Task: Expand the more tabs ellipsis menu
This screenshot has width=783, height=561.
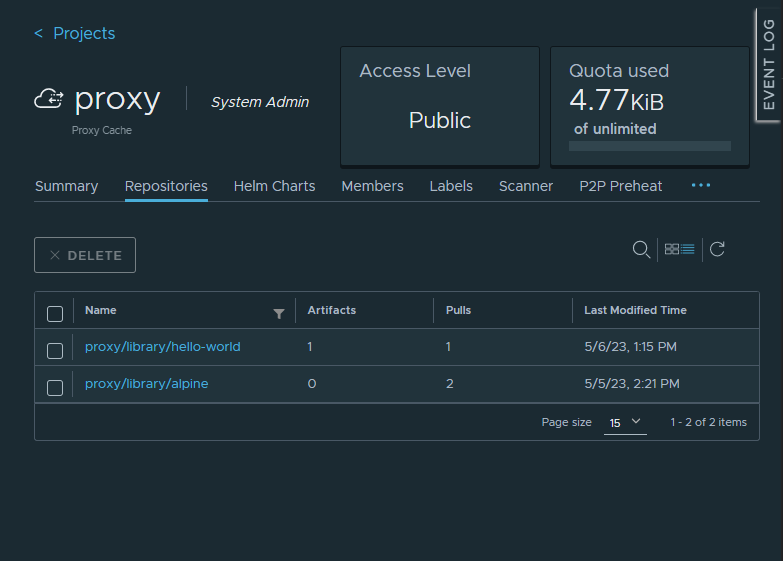Action: pyautogui.click(x=700, y=186)
